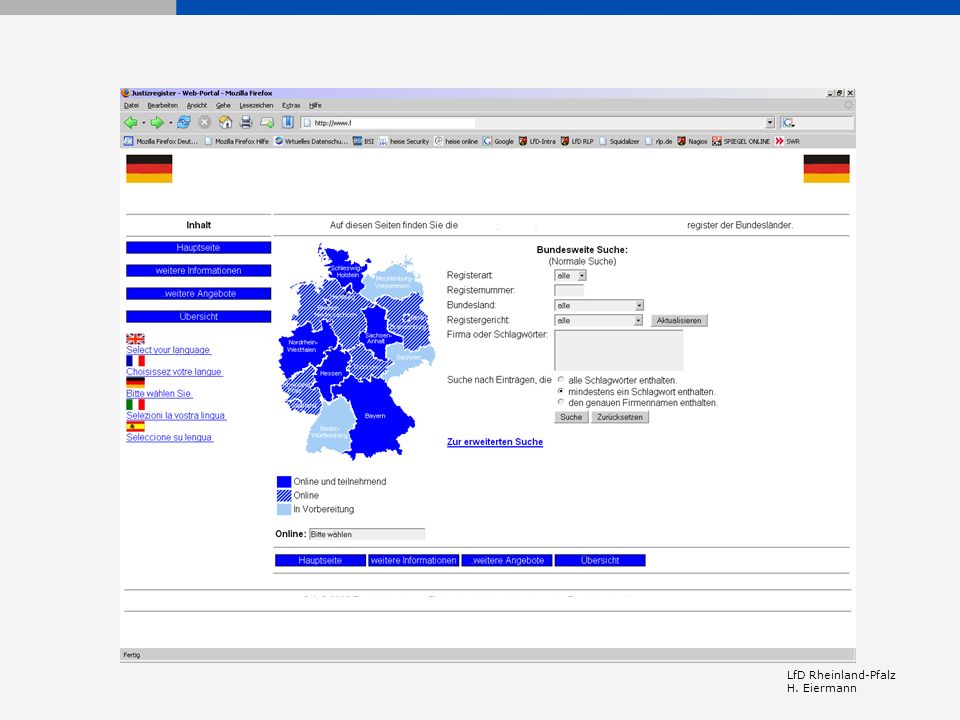Screen dimensions: 960x720
Task: Click 'Choisissez votre langue' link
Action: coord(174,372)
